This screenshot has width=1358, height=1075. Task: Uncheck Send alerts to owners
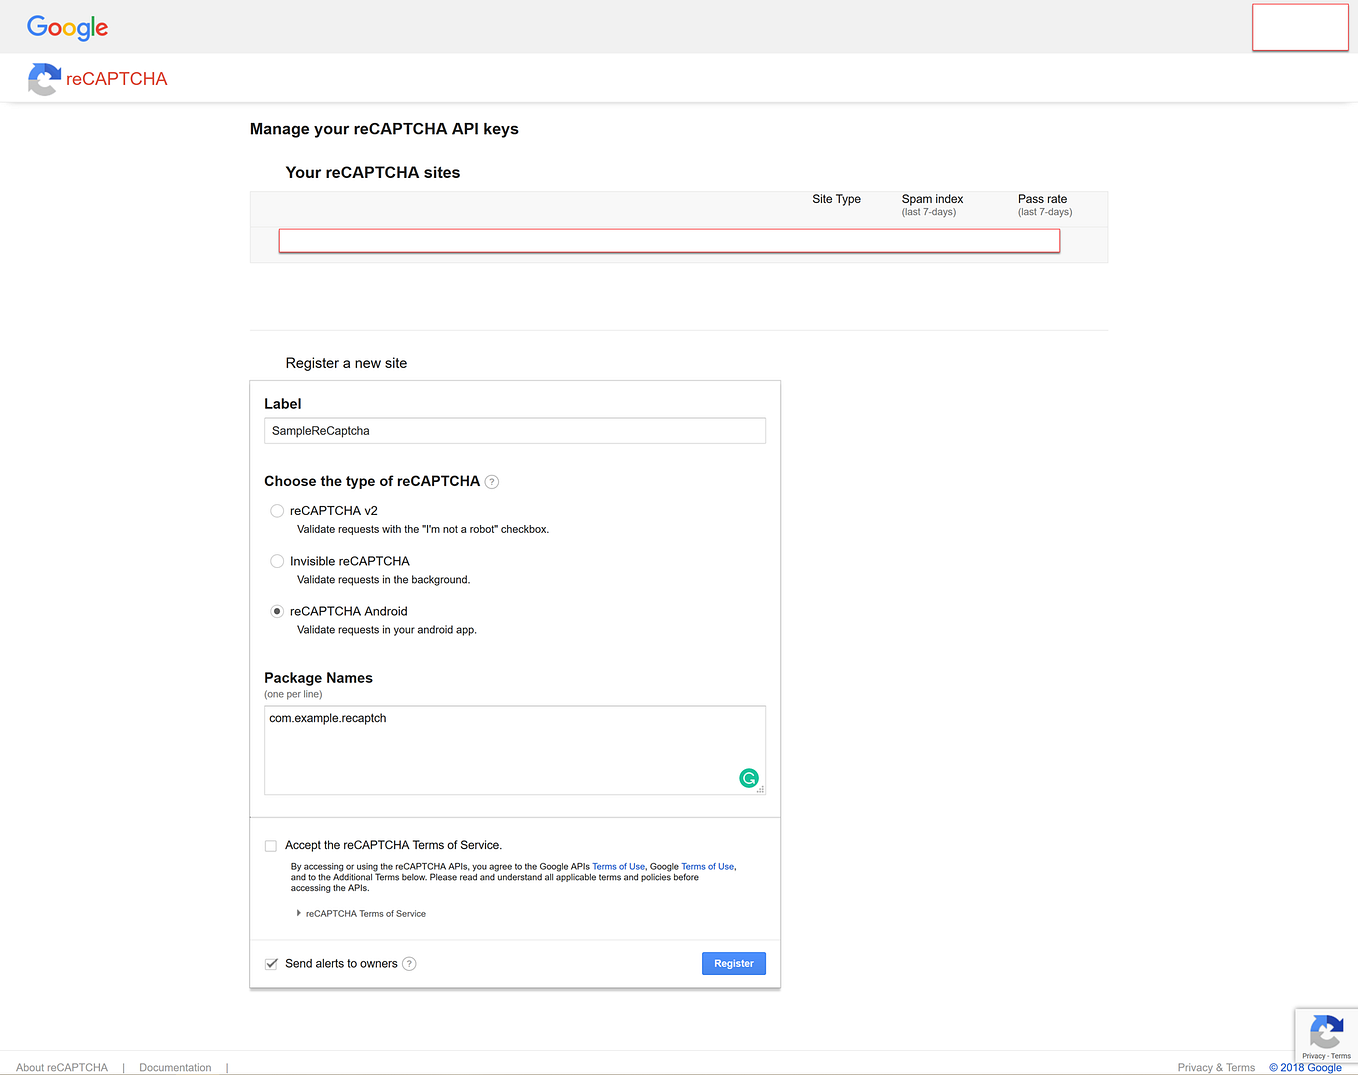(271, 963)
